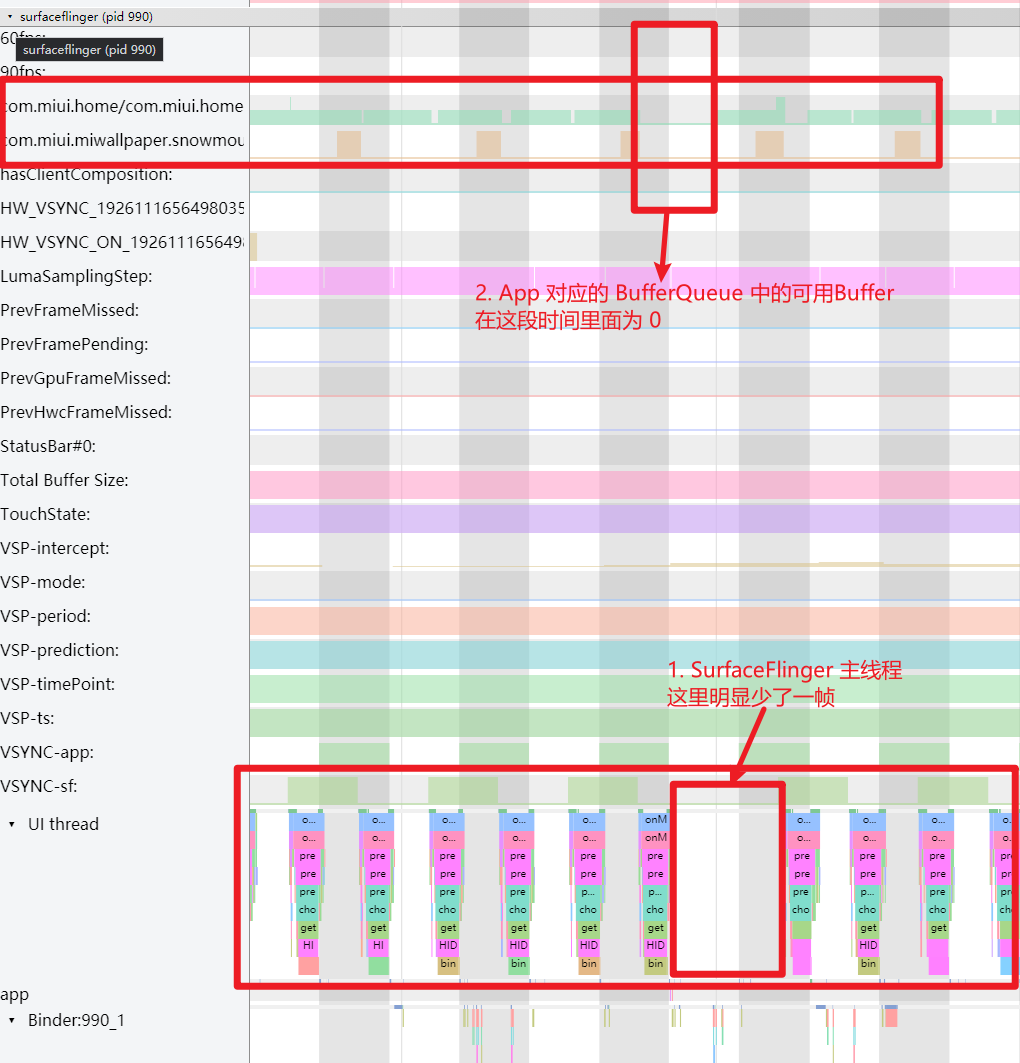This screenshot has width=1020, height=1063.
Task: Collapse the surfaceflinger (pid 990) process group
Action: pyautogui.click(x=10, y=16)
